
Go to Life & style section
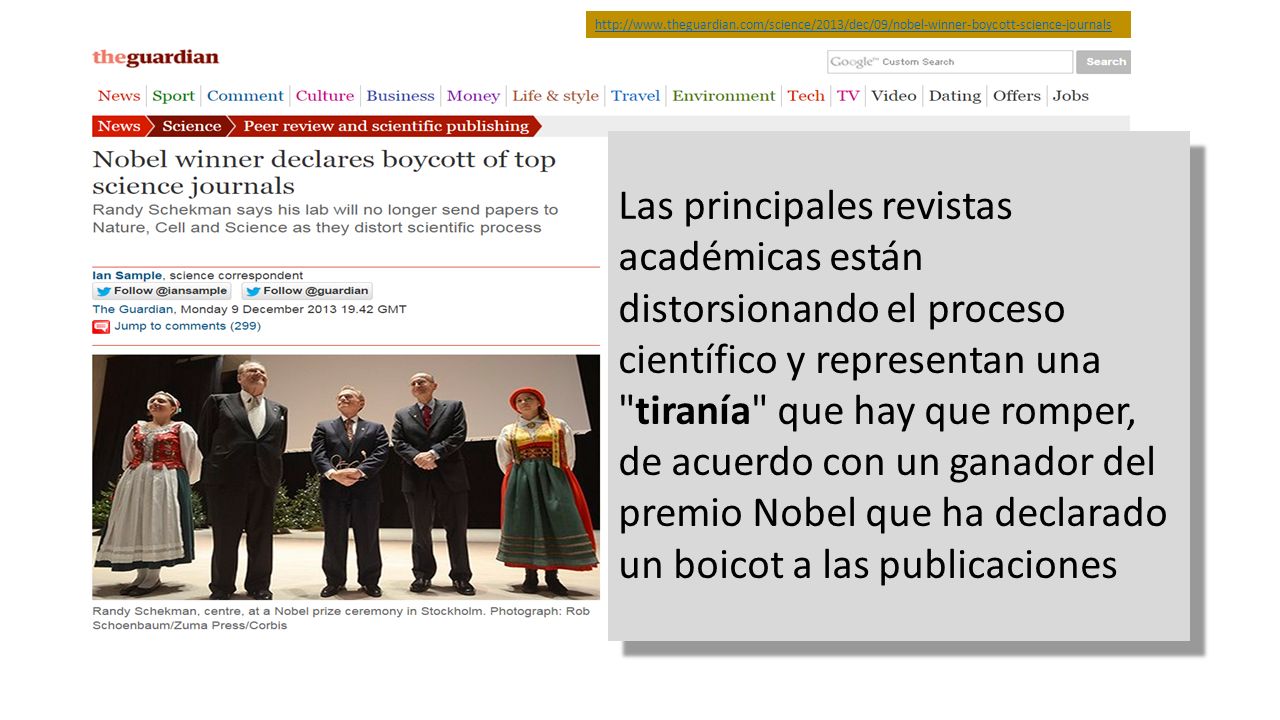(x=555, y=96)
